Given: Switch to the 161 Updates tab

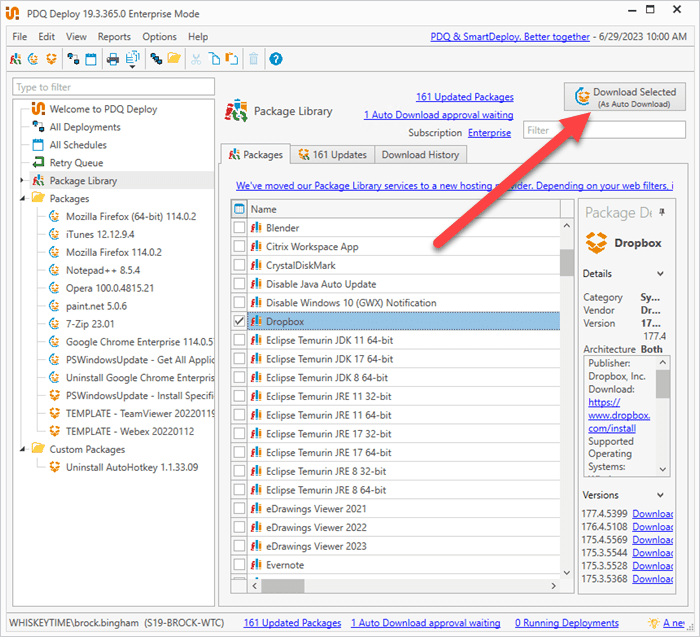Looking at the screenshot, I should pyautogui.click(x=333, y=155).
